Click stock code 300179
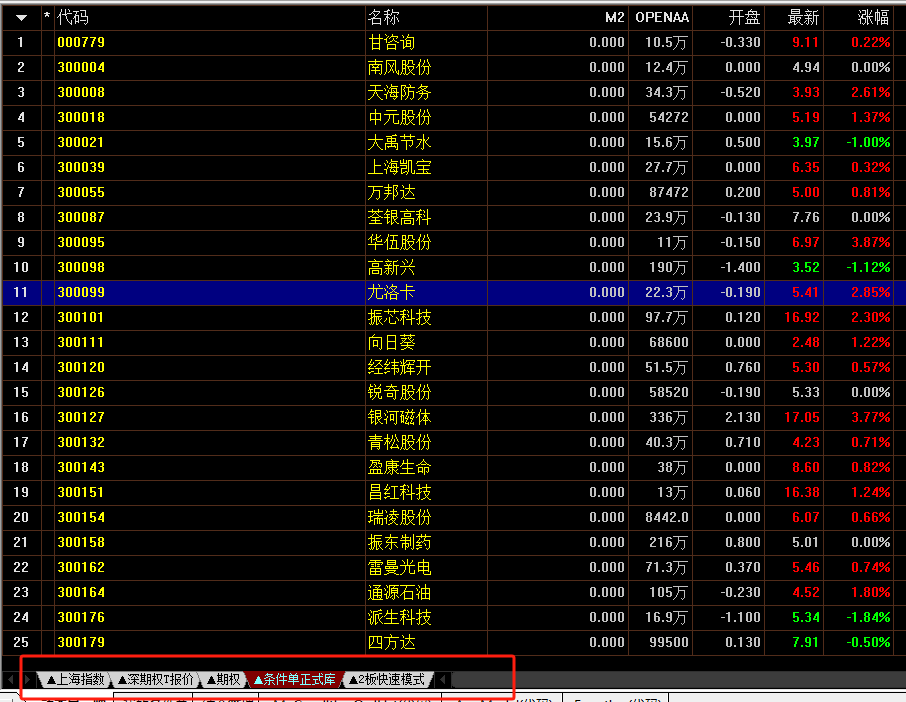Screen dimensions: 906x702 pos(81,642)
